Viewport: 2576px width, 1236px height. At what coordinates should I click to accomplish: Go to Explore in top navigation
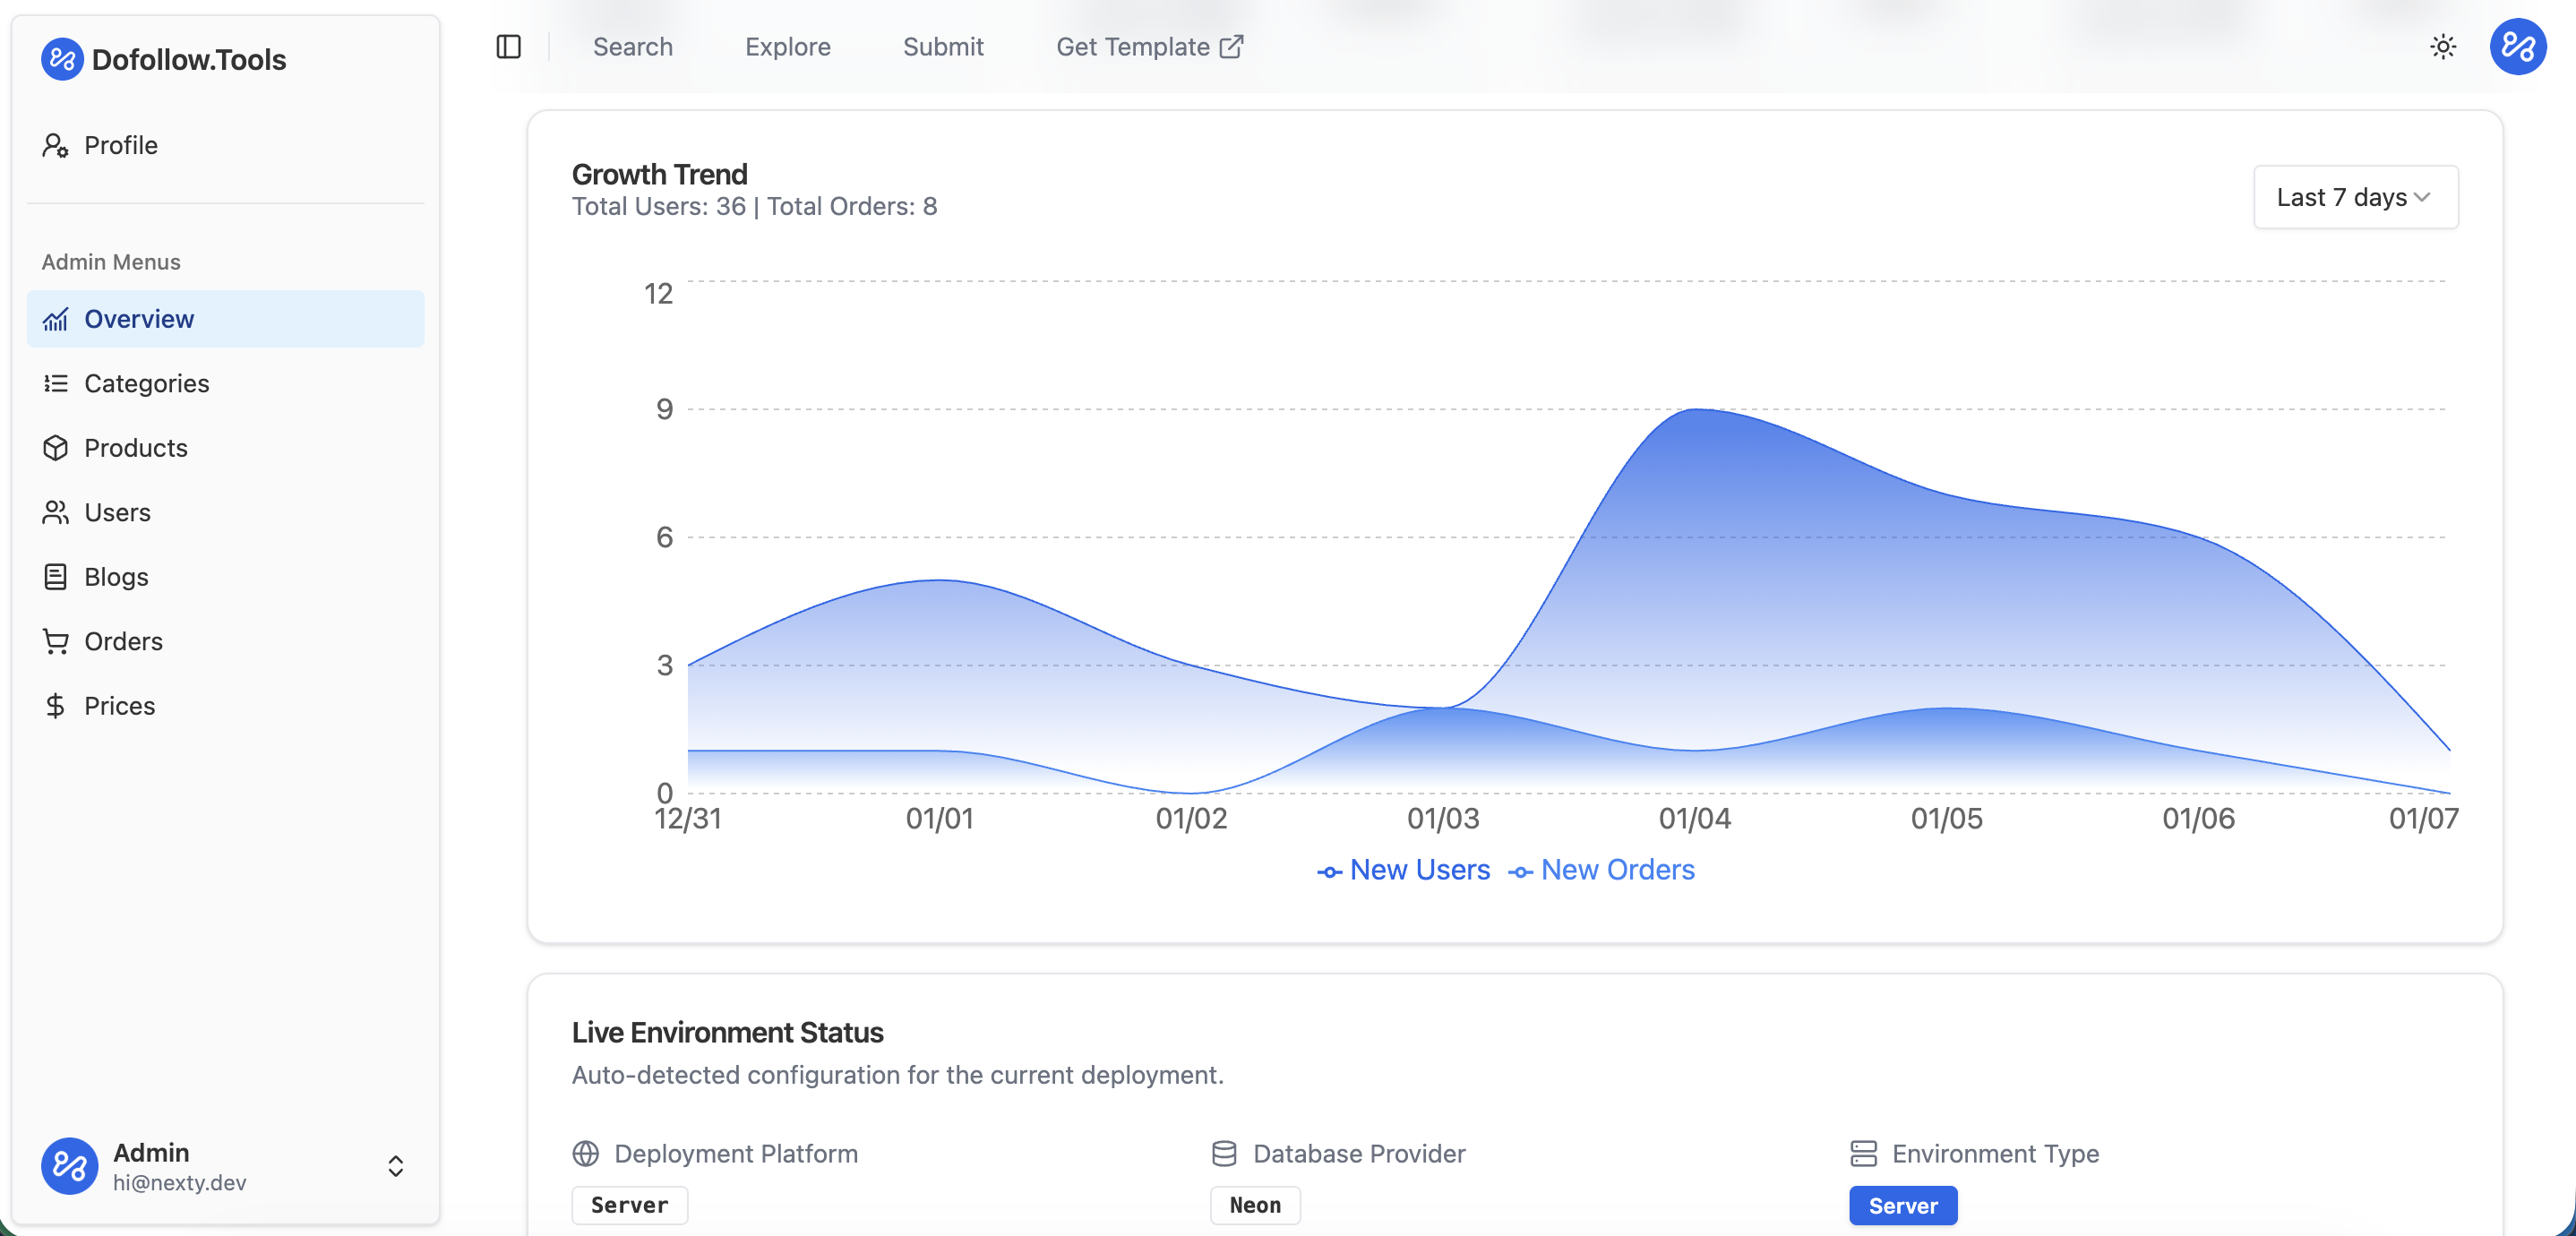787,47
